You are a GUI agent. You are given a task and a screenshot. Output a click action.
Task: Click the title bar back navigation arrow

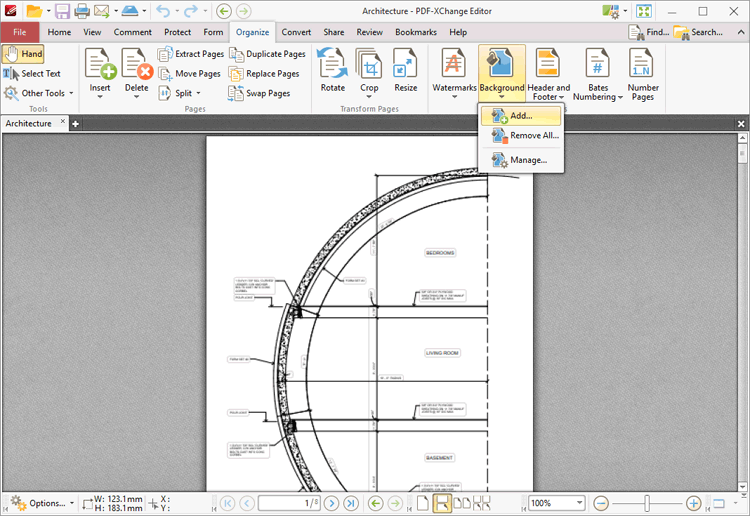pos(224,11)
